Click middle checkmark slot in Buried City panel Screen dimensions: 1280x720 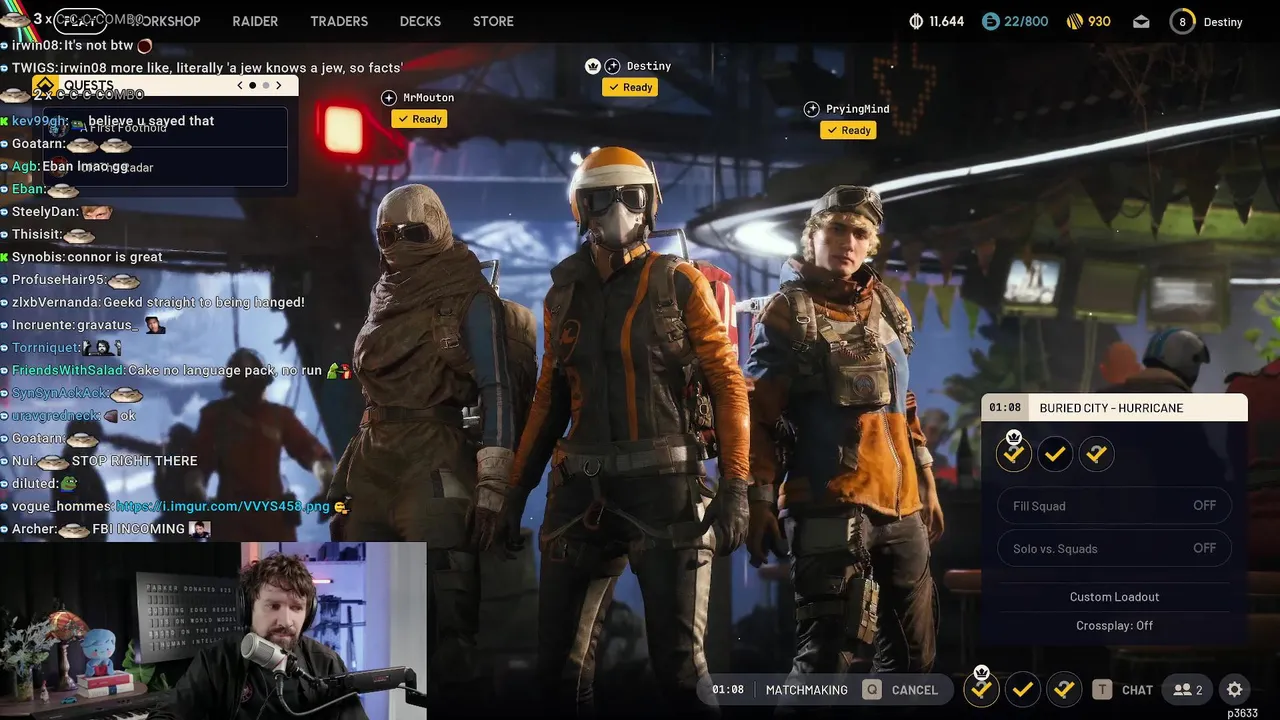(x=1055, y=454)
